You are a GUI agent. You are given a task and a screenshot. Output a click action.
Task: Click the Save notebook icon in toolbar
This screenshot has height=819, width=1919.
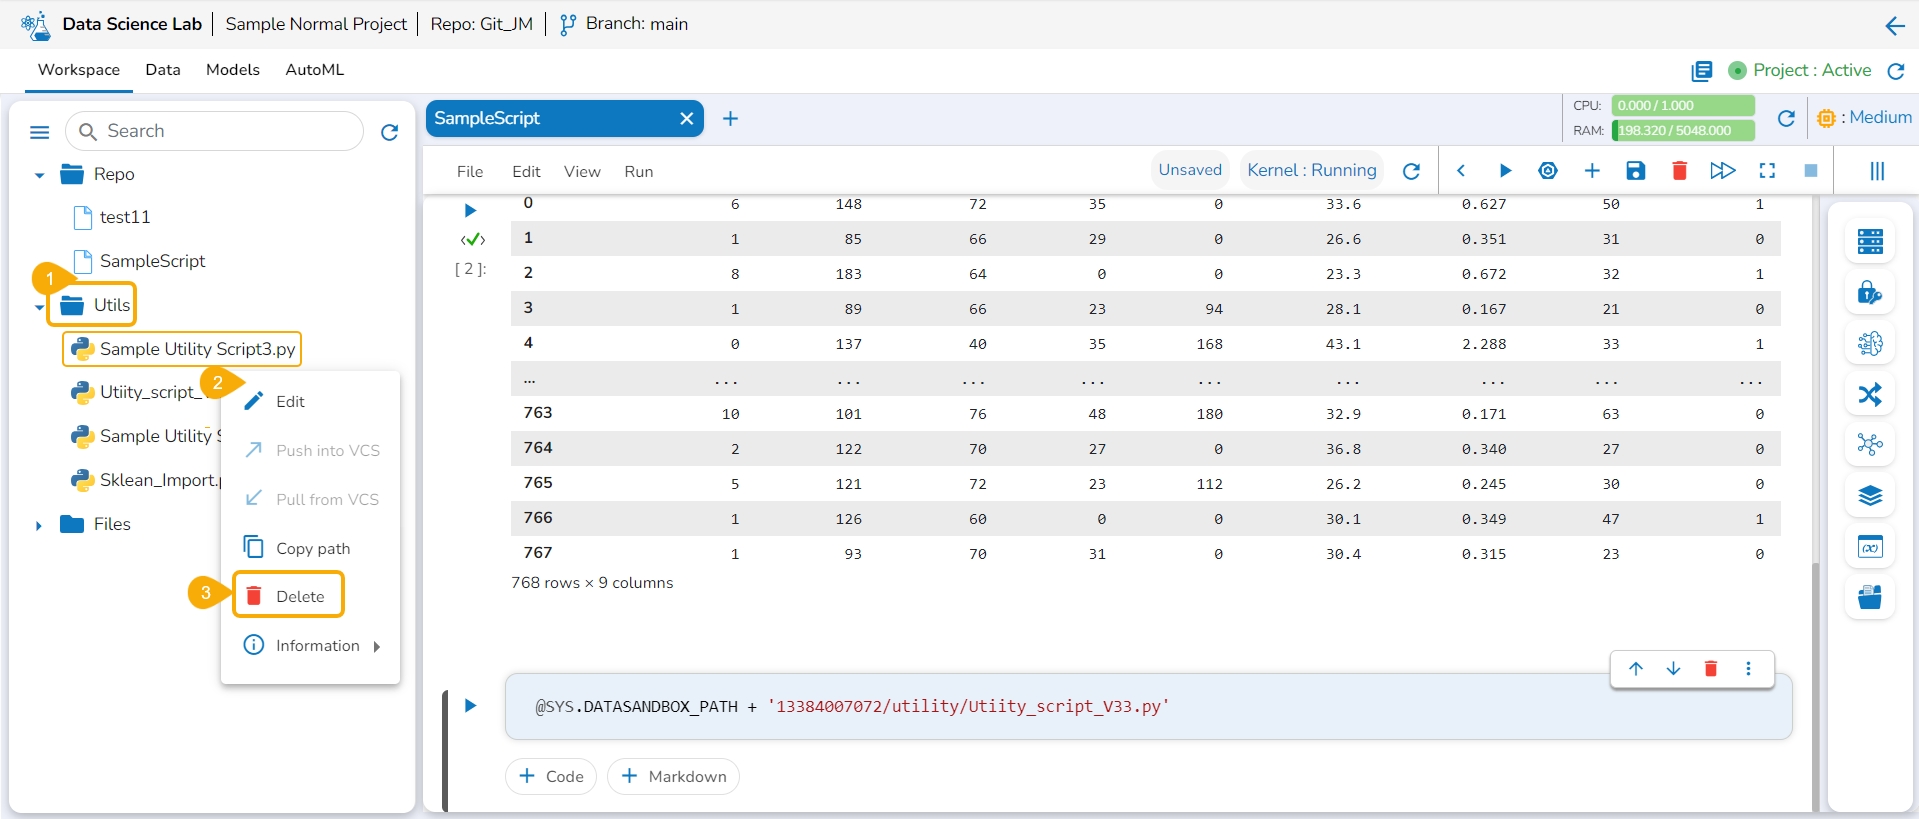coord(1635,171)
